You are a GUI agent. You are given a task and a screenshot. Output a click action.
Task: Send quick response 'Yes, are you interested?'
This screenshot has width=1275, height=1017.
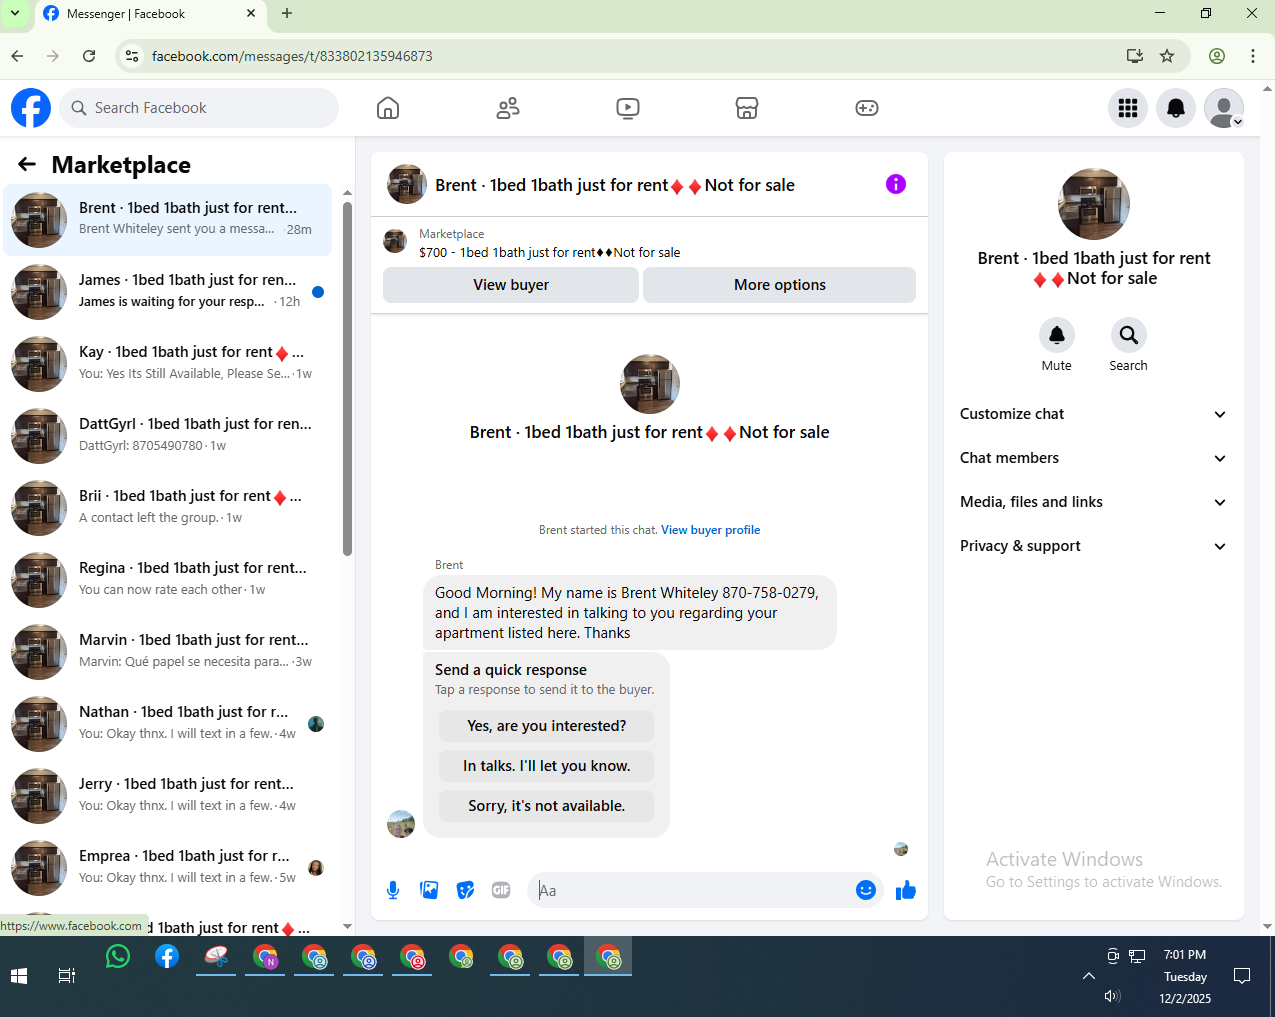click(x=547, y=726)
